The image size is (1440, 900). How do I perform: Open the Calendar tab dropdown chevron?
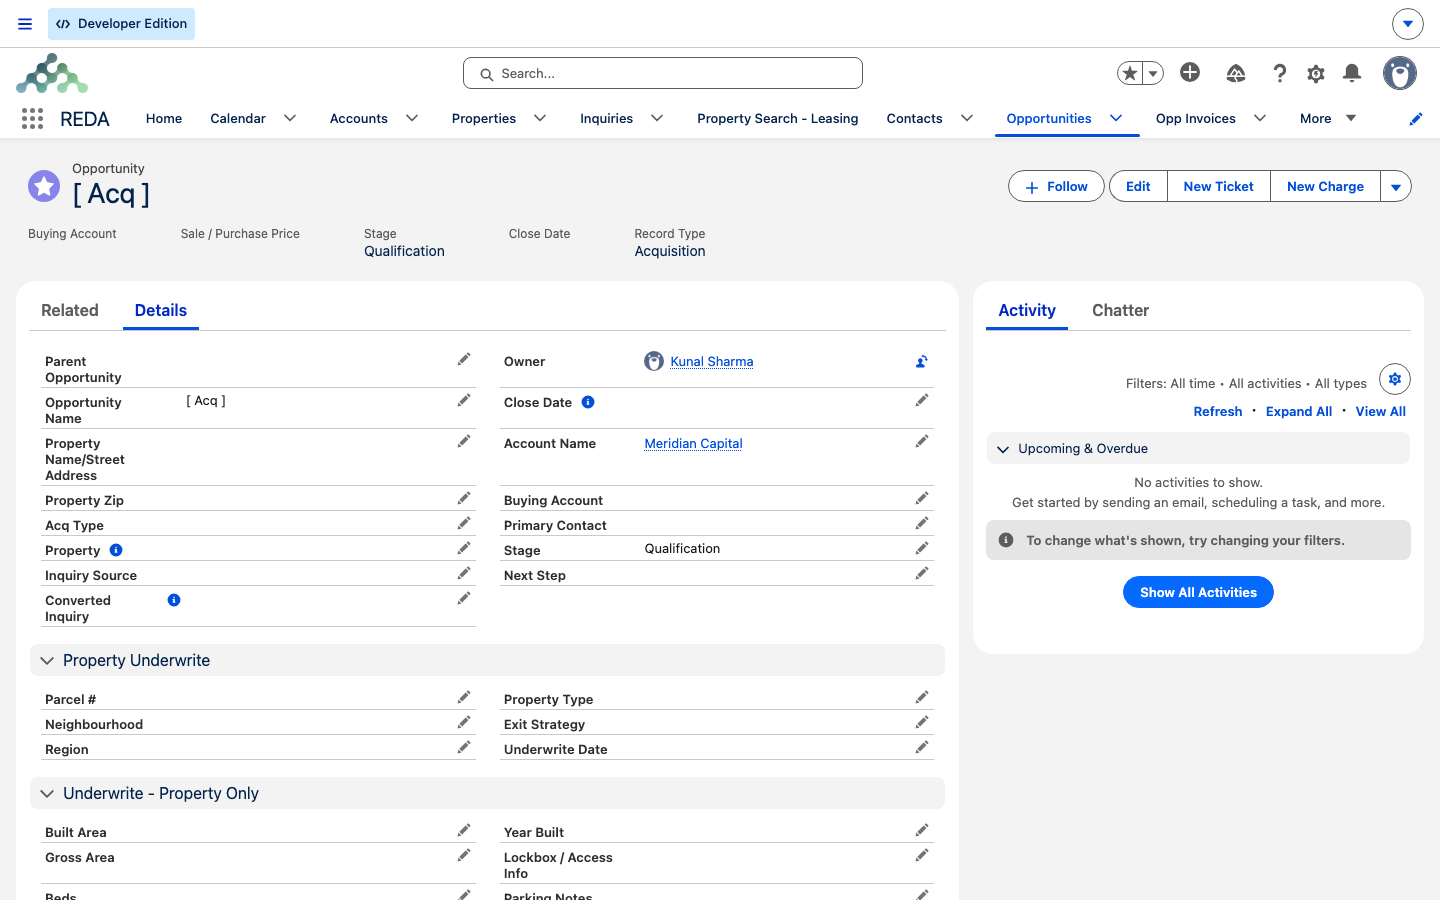(290, 118)
